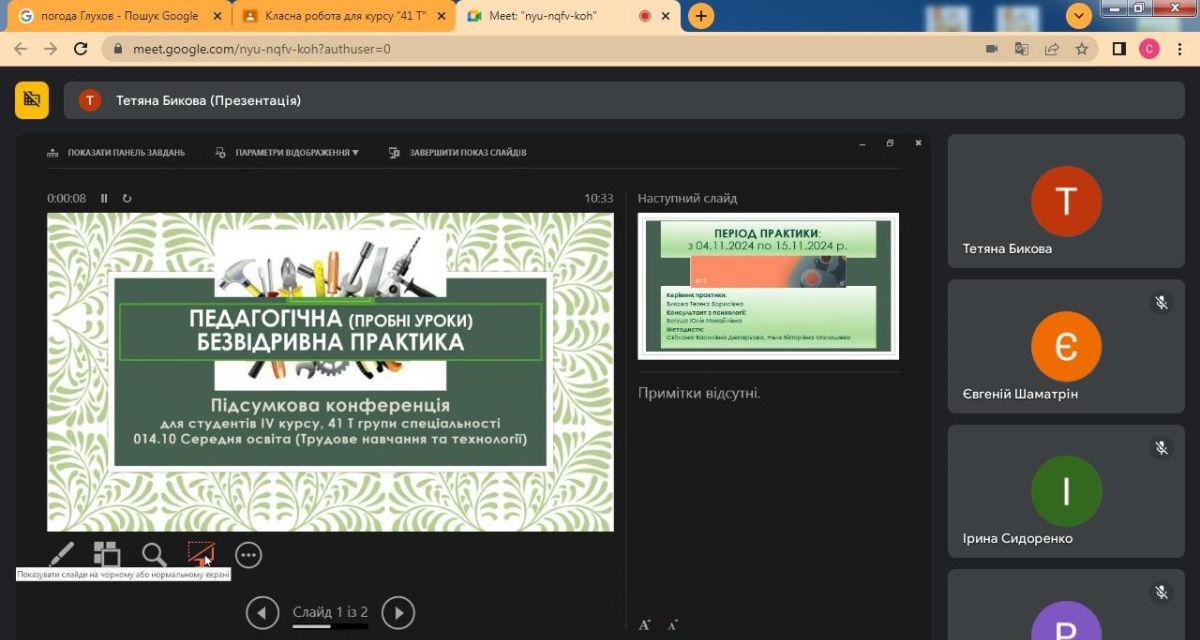This screenshot has width=1200, height=640.
Task: Select the pen and laser pointer tool
Action: (x=61, y=554)
